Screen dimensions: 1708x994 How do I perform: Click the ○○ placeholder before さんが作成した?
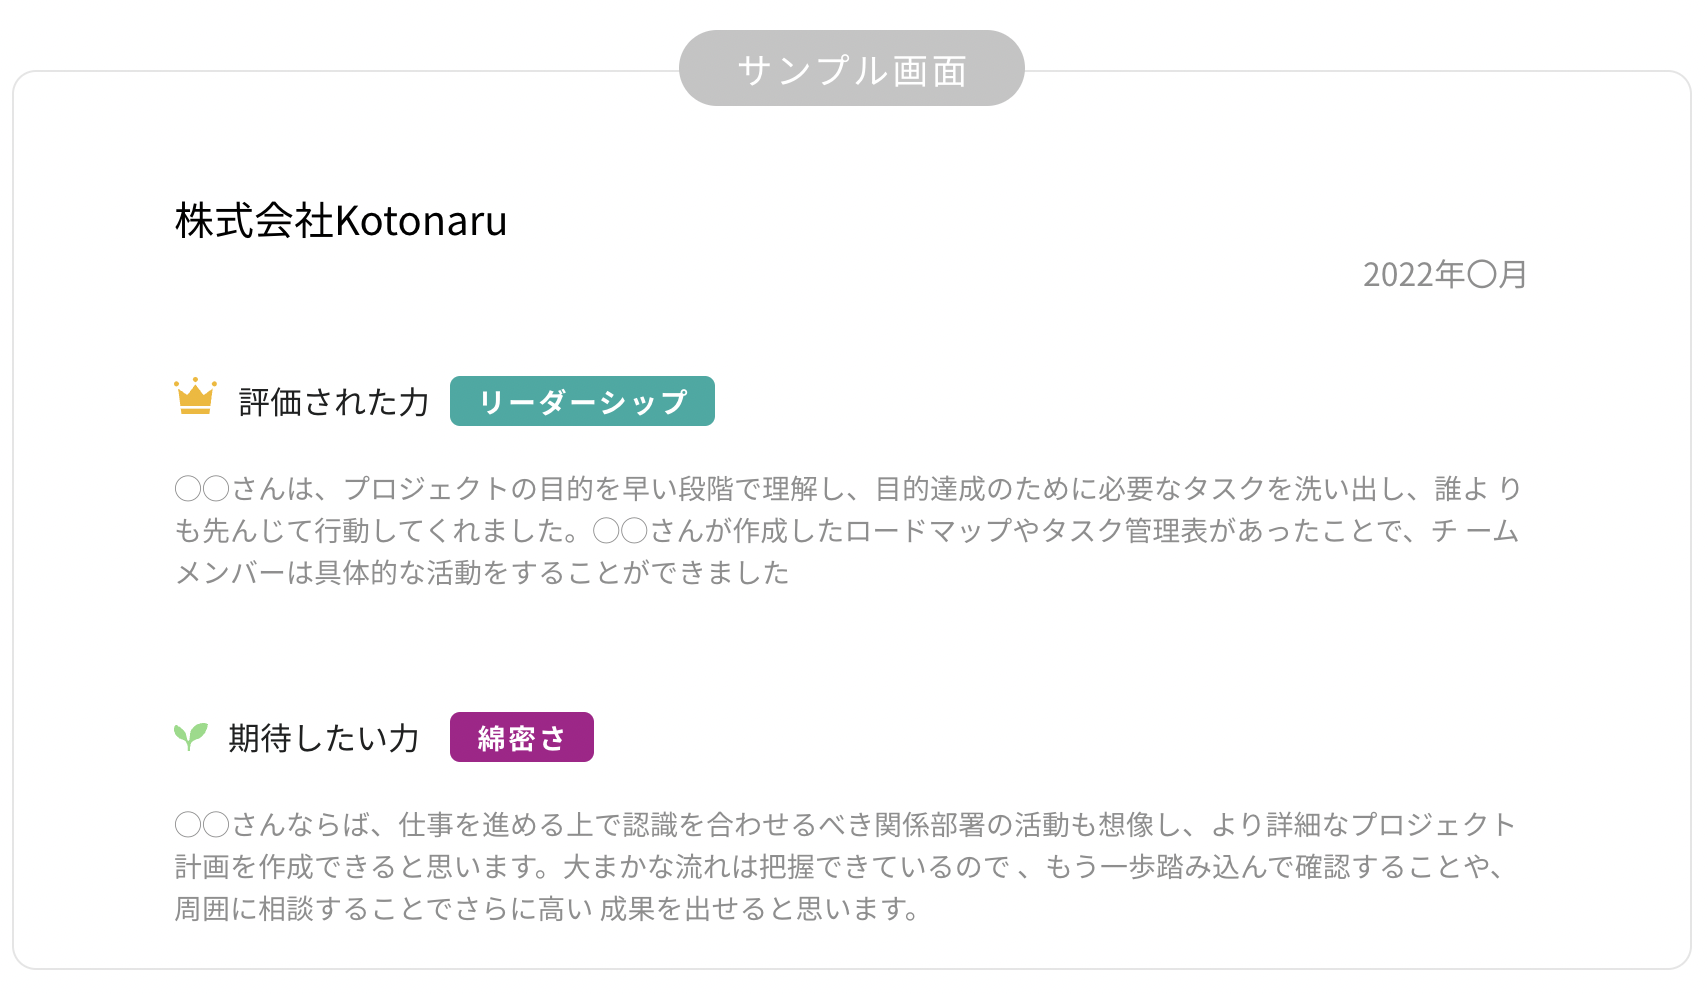pyautogui.click(x=620, y=530)
